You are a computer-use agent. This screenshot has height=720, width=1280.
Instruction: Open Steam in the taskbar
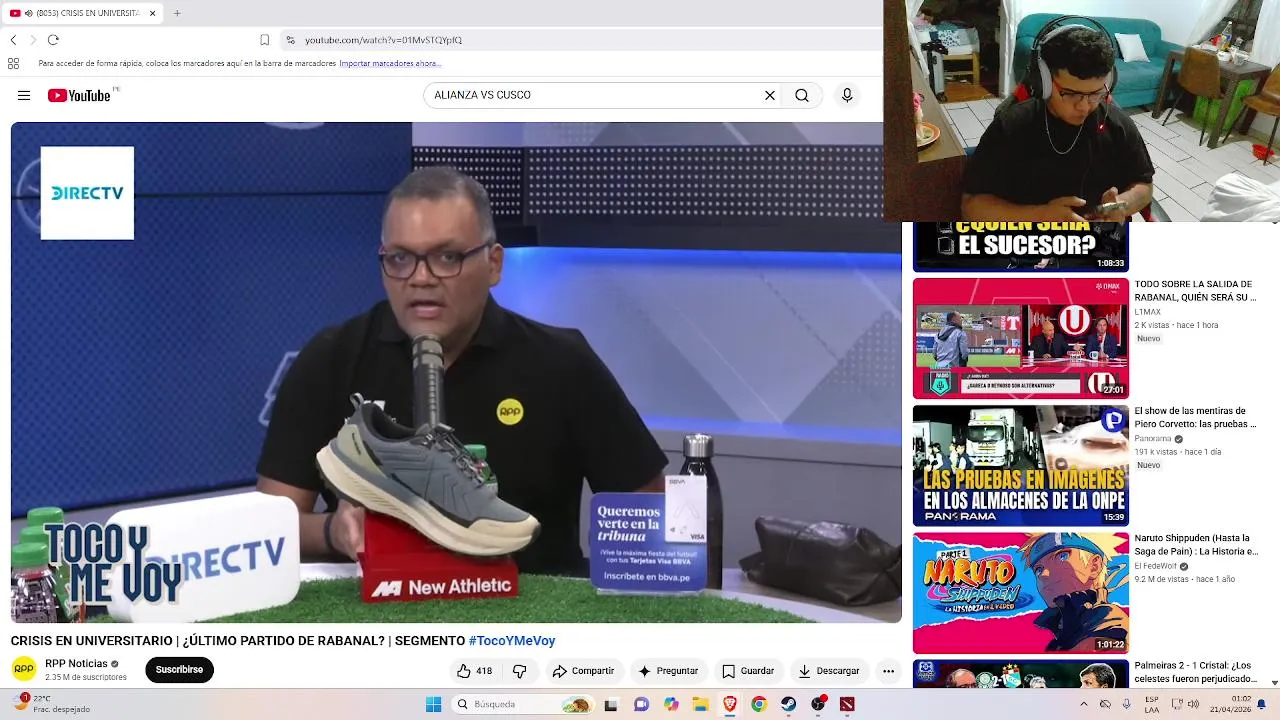[x=789, y=704]
